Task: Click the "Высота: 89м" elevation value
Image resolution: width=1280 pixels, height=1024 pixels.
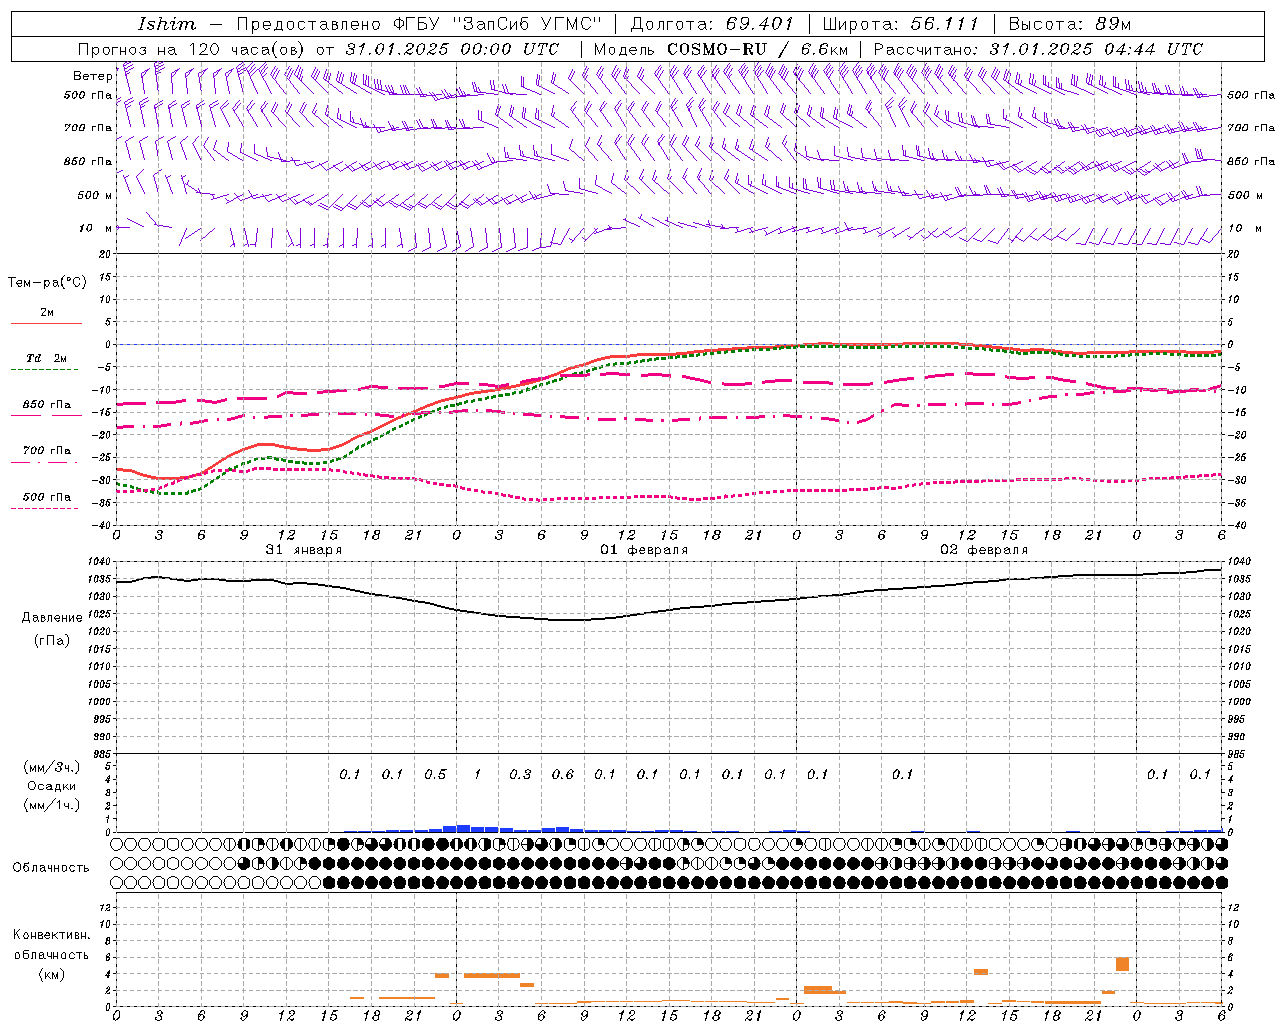Action: tap(1069, 24)
